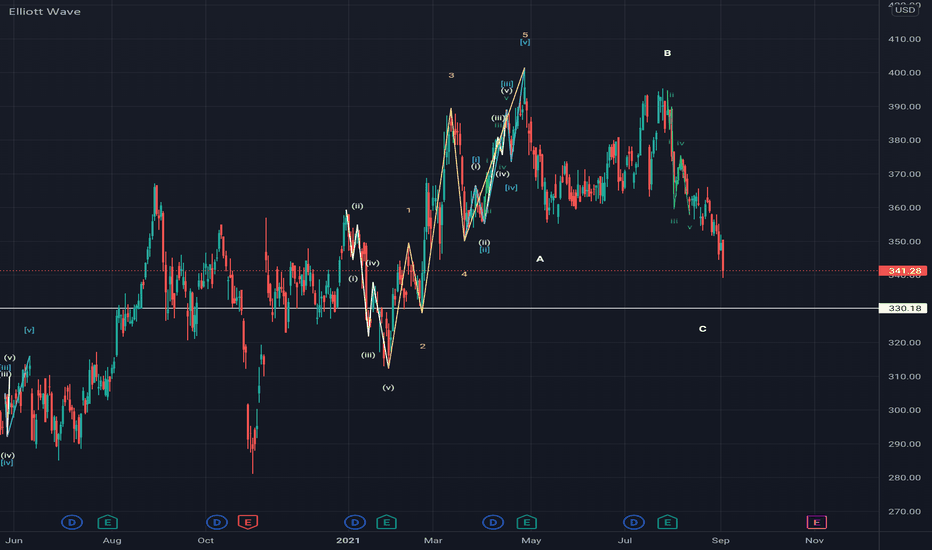Open the green earnings marker beside the Aug label
The width and height of the screenshot is (932, 550).
pyautogui.click(x=108, y=523)
